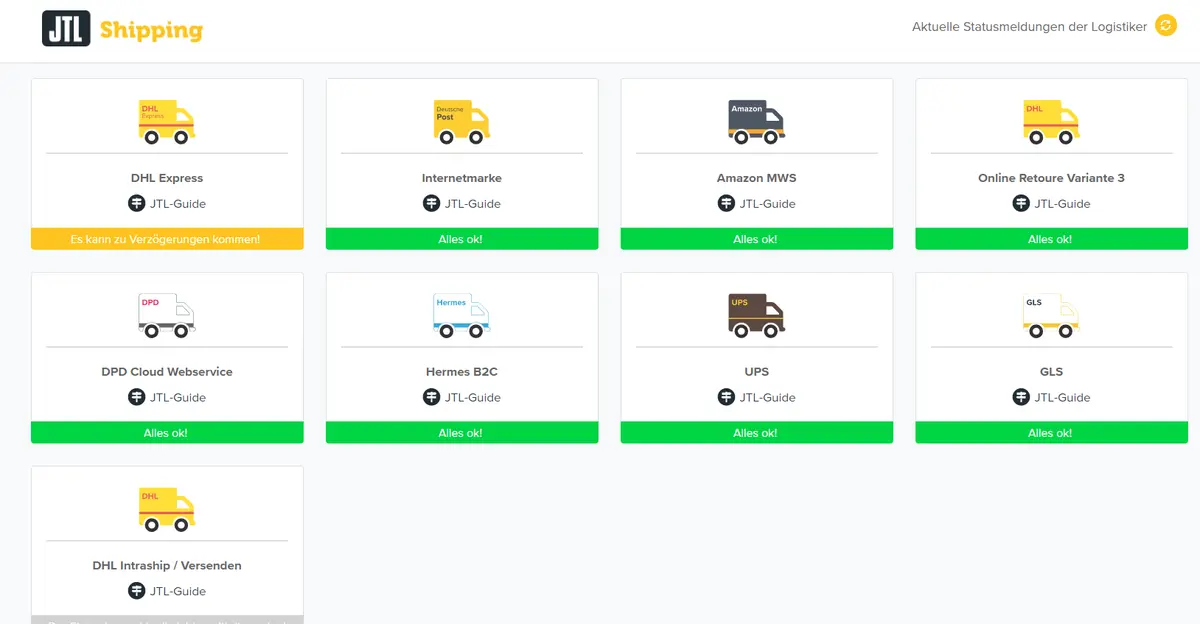Open JTL-Guide link for GLS
This screenshot has width=1200, height=624.
coord(1063,398)
